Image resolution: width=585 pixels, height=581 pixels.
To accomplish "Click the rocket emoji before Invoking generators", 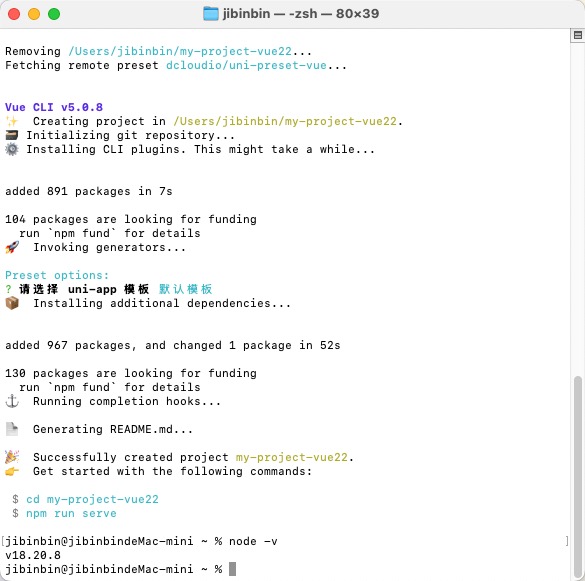I will pos(12,247).
